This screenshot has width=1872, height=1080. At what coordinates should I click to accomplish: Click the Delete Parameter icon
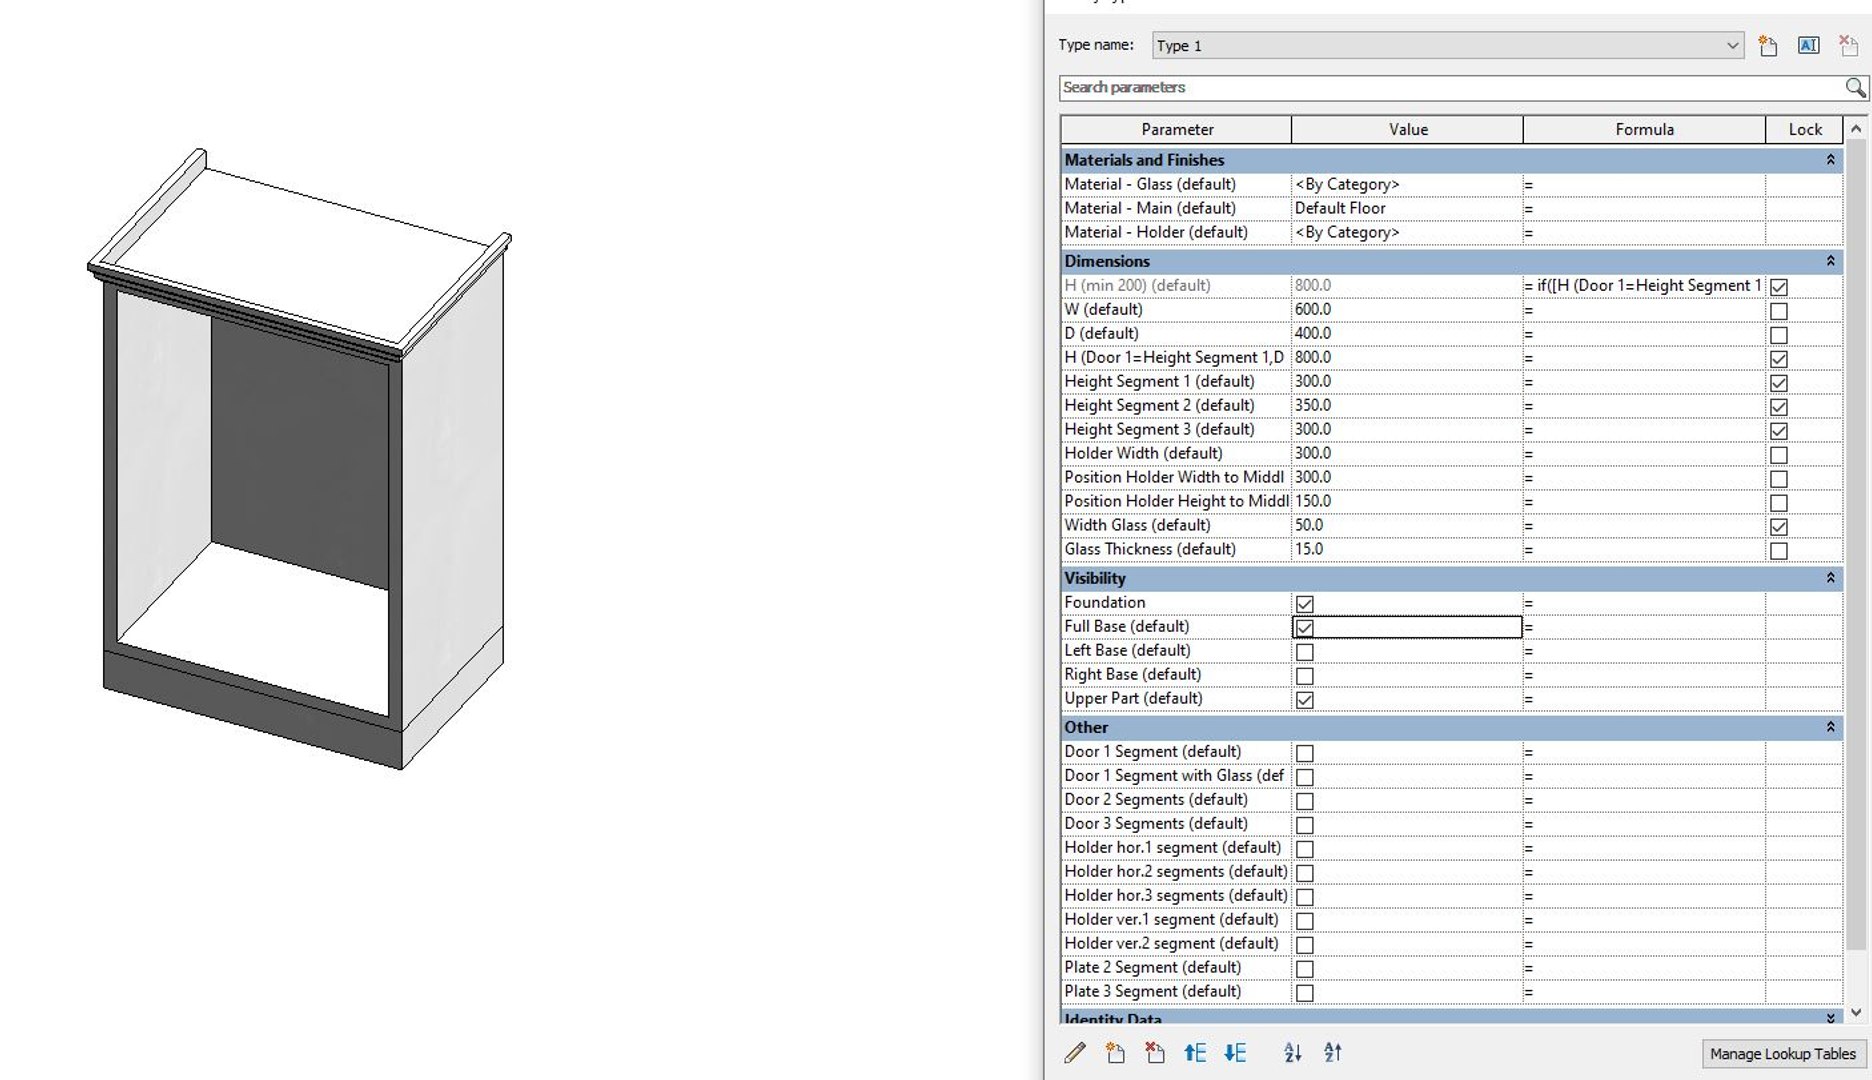(x=1155, y=1052)
